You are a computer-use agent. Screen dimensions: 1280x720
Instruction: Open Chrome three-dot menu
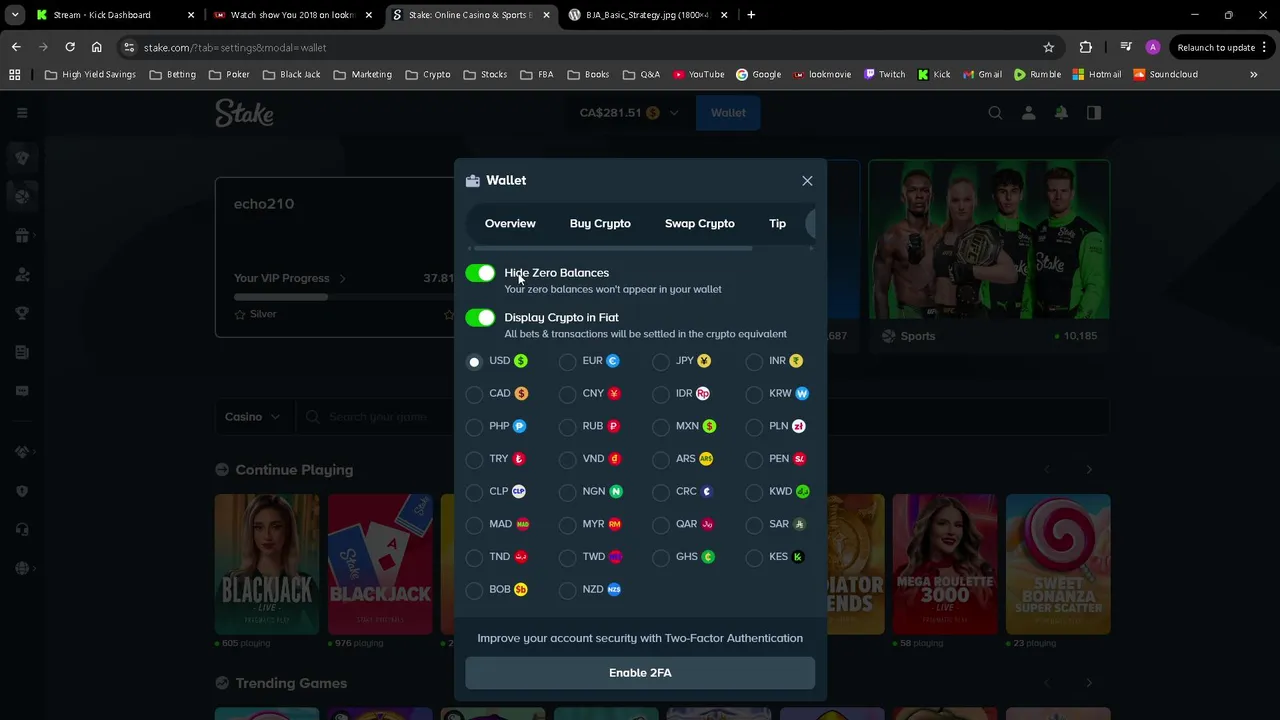[1265, 47]
